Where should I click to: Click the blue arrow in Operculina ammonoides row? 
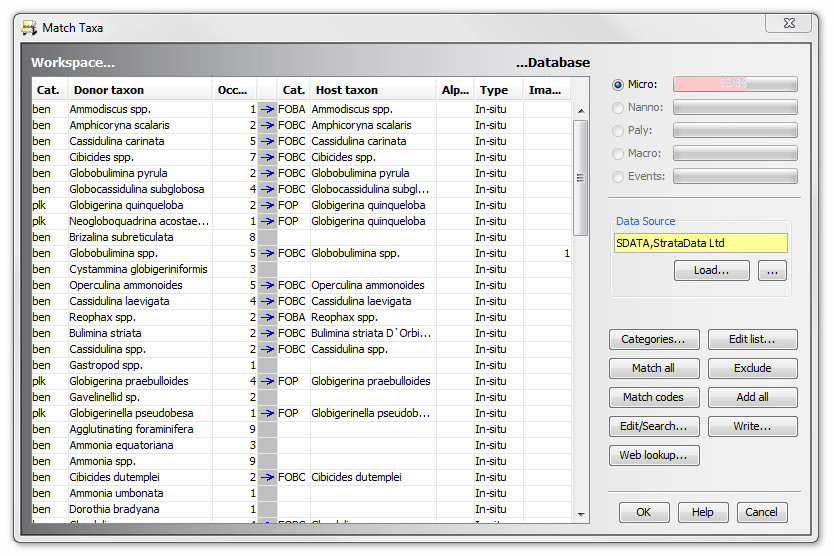(267, 285)
